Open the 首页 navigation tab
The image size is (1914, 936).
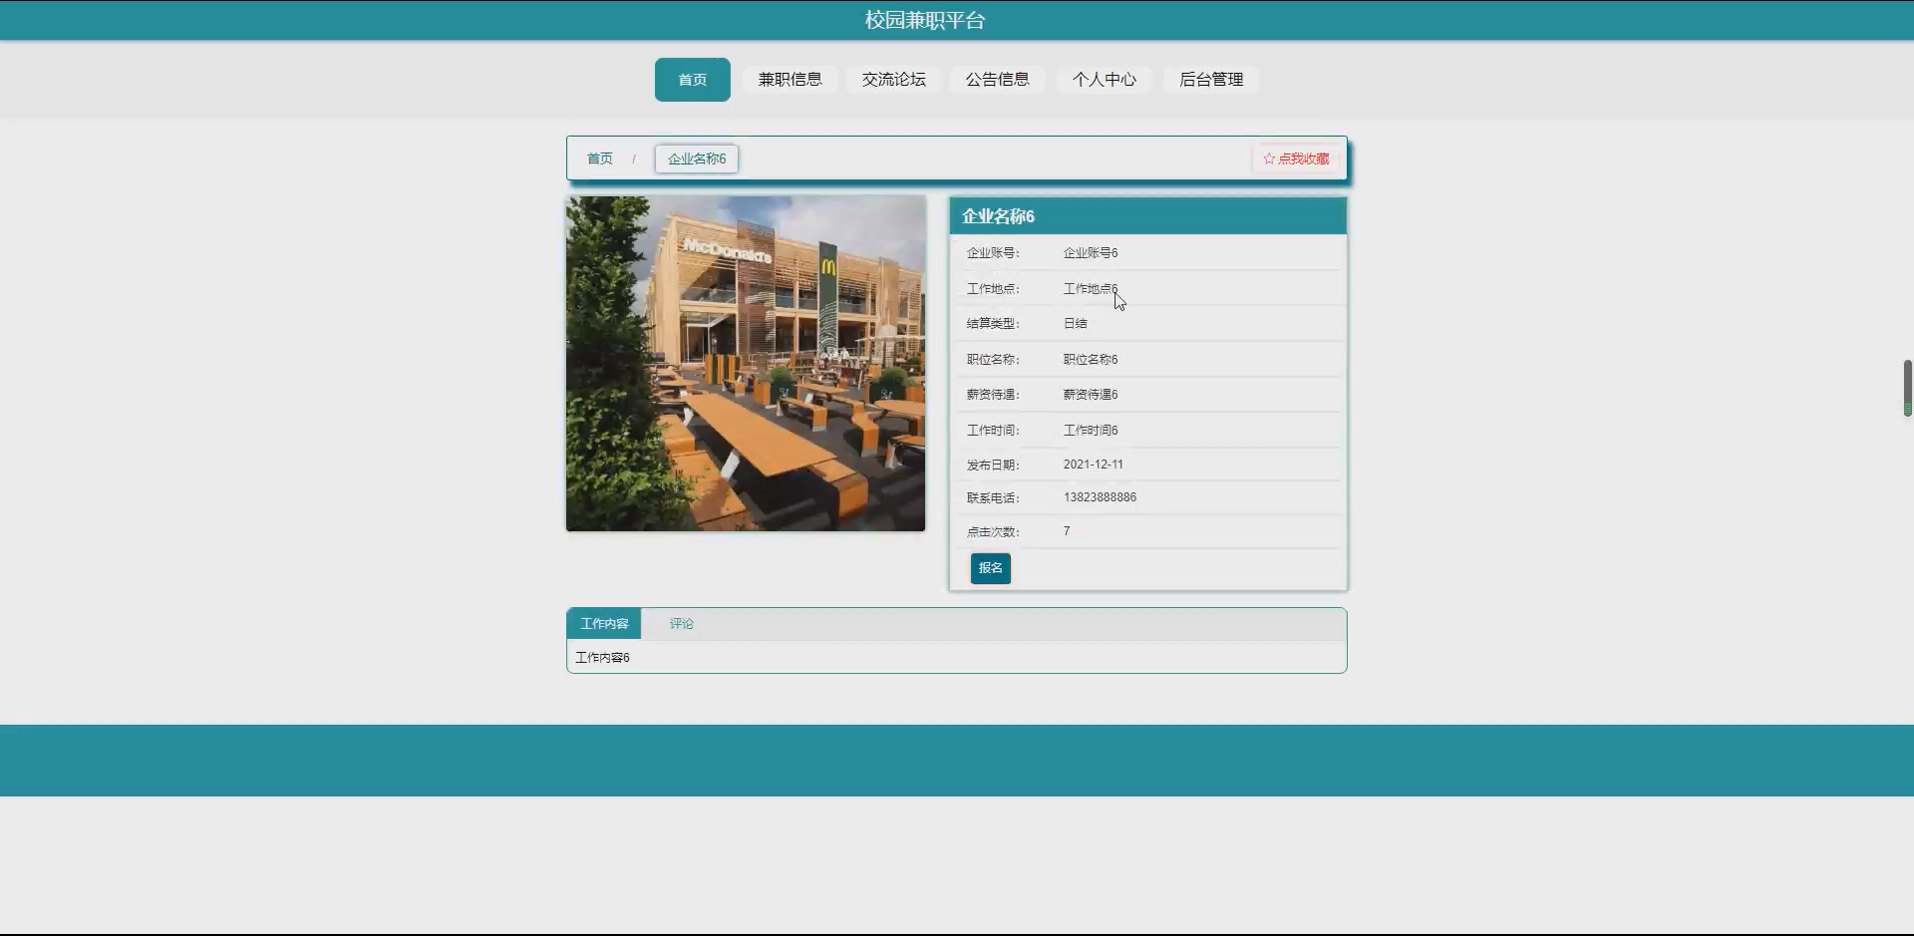pos(692,79)
